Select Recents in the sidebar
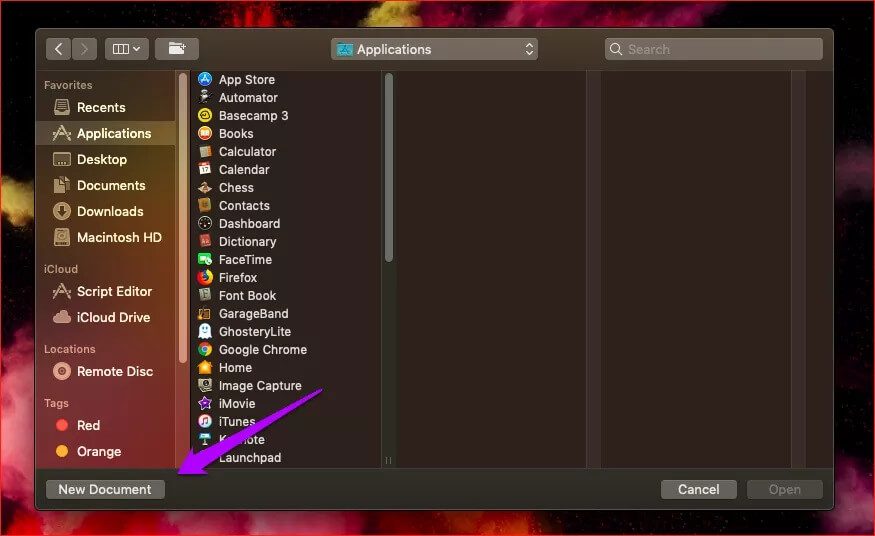Screen dimensions: 875x536 [x=106, y=107]
